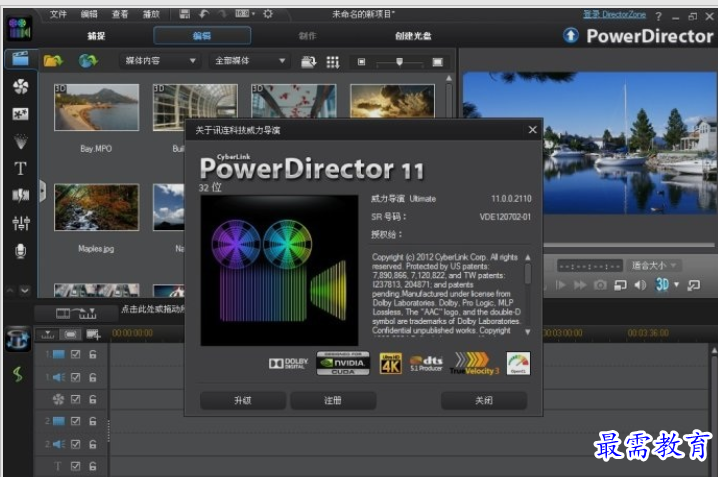Toggle title track enable checkbox

click(76, 466)
